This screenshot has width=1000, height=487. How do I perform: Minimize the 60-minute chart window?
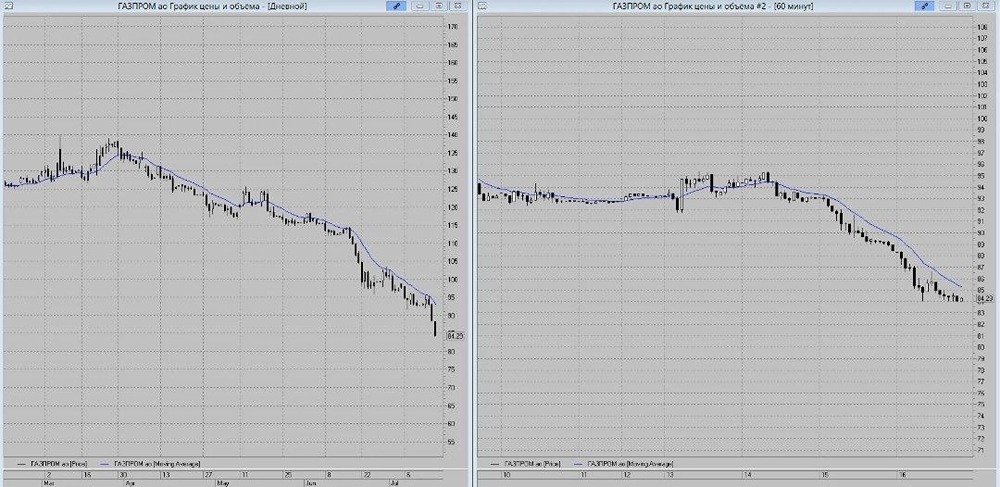(948, 6)
